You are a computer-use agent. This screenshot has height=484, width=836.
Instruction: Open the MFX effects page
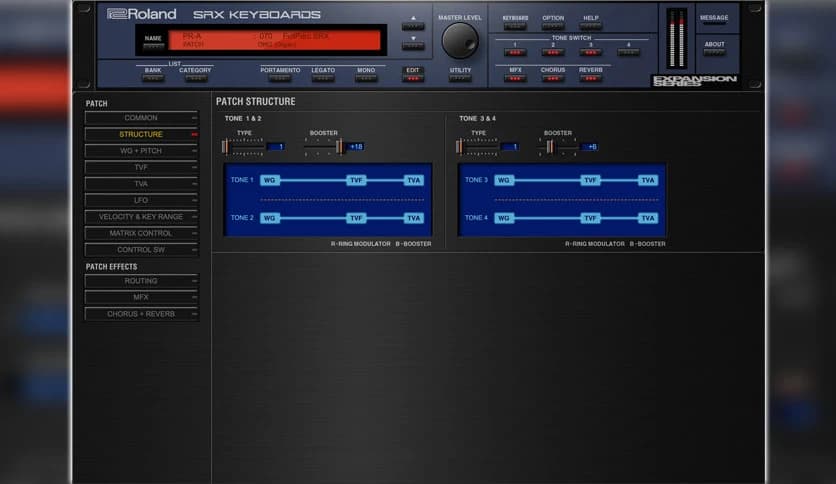tap(141, 297)
